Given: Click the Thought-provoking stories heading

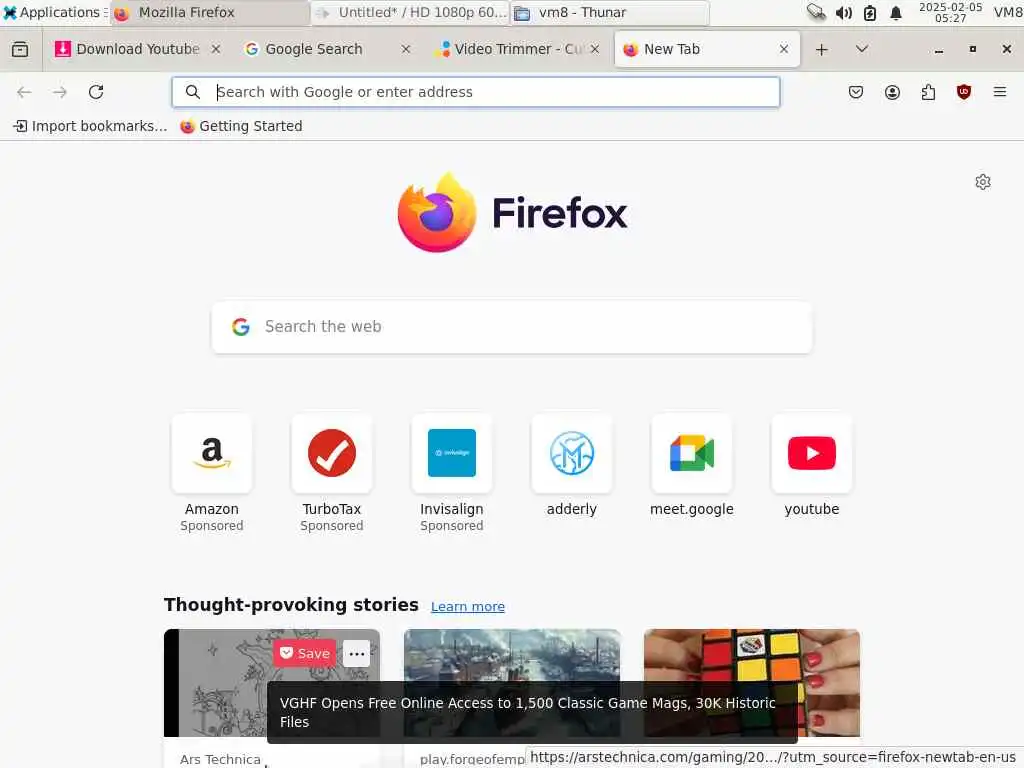Looking at the screenshot, I should pos(291,605).
